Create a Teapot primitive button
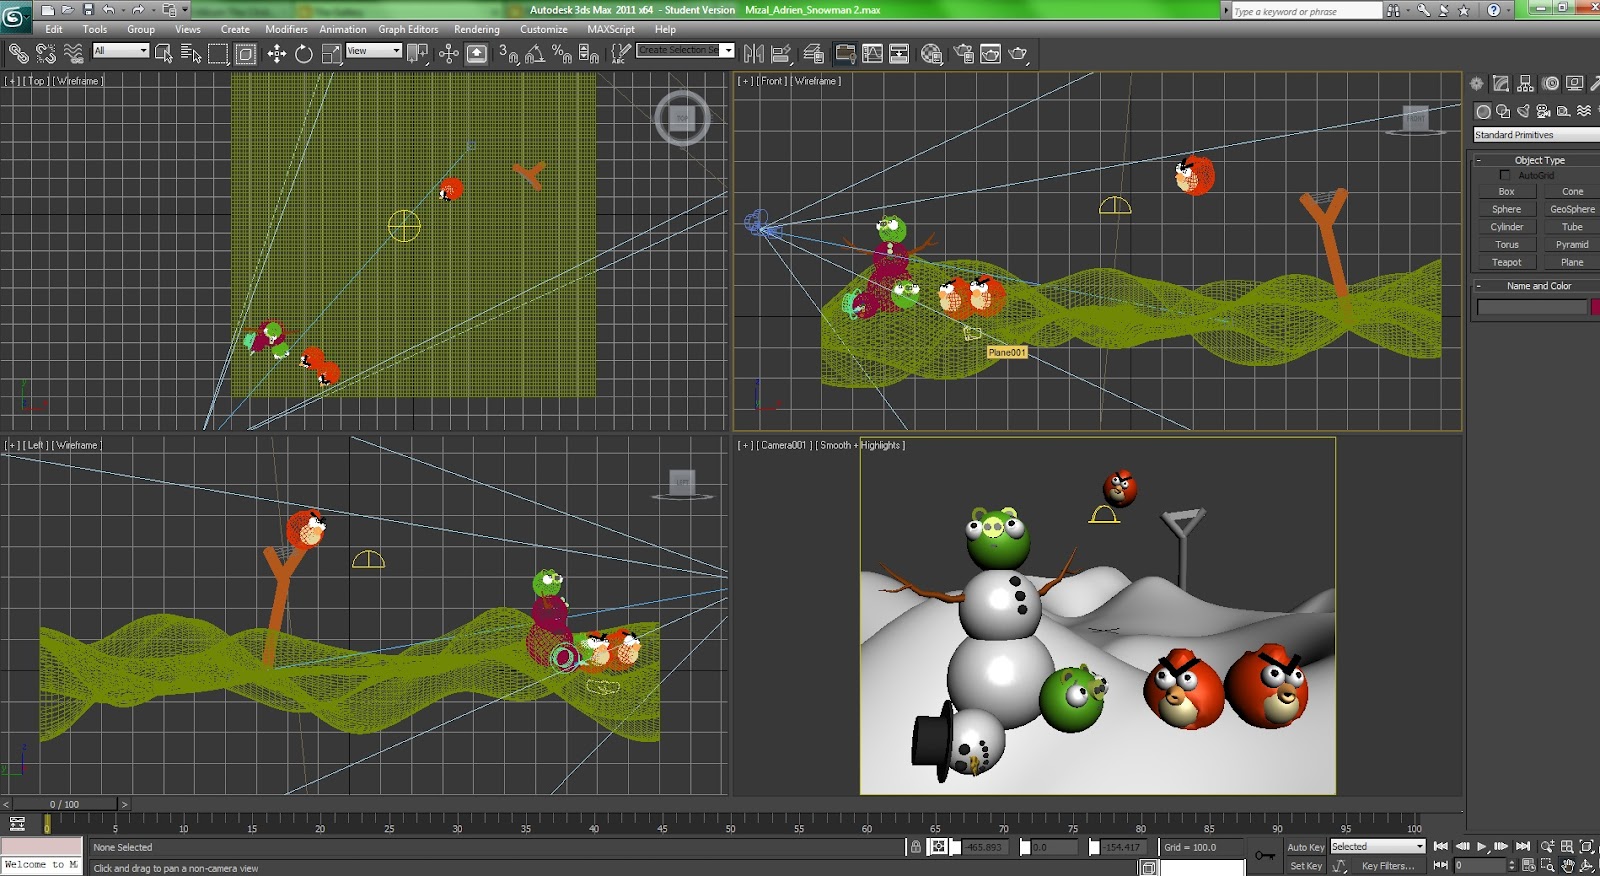1600x876 pixels. point(1506,262)
